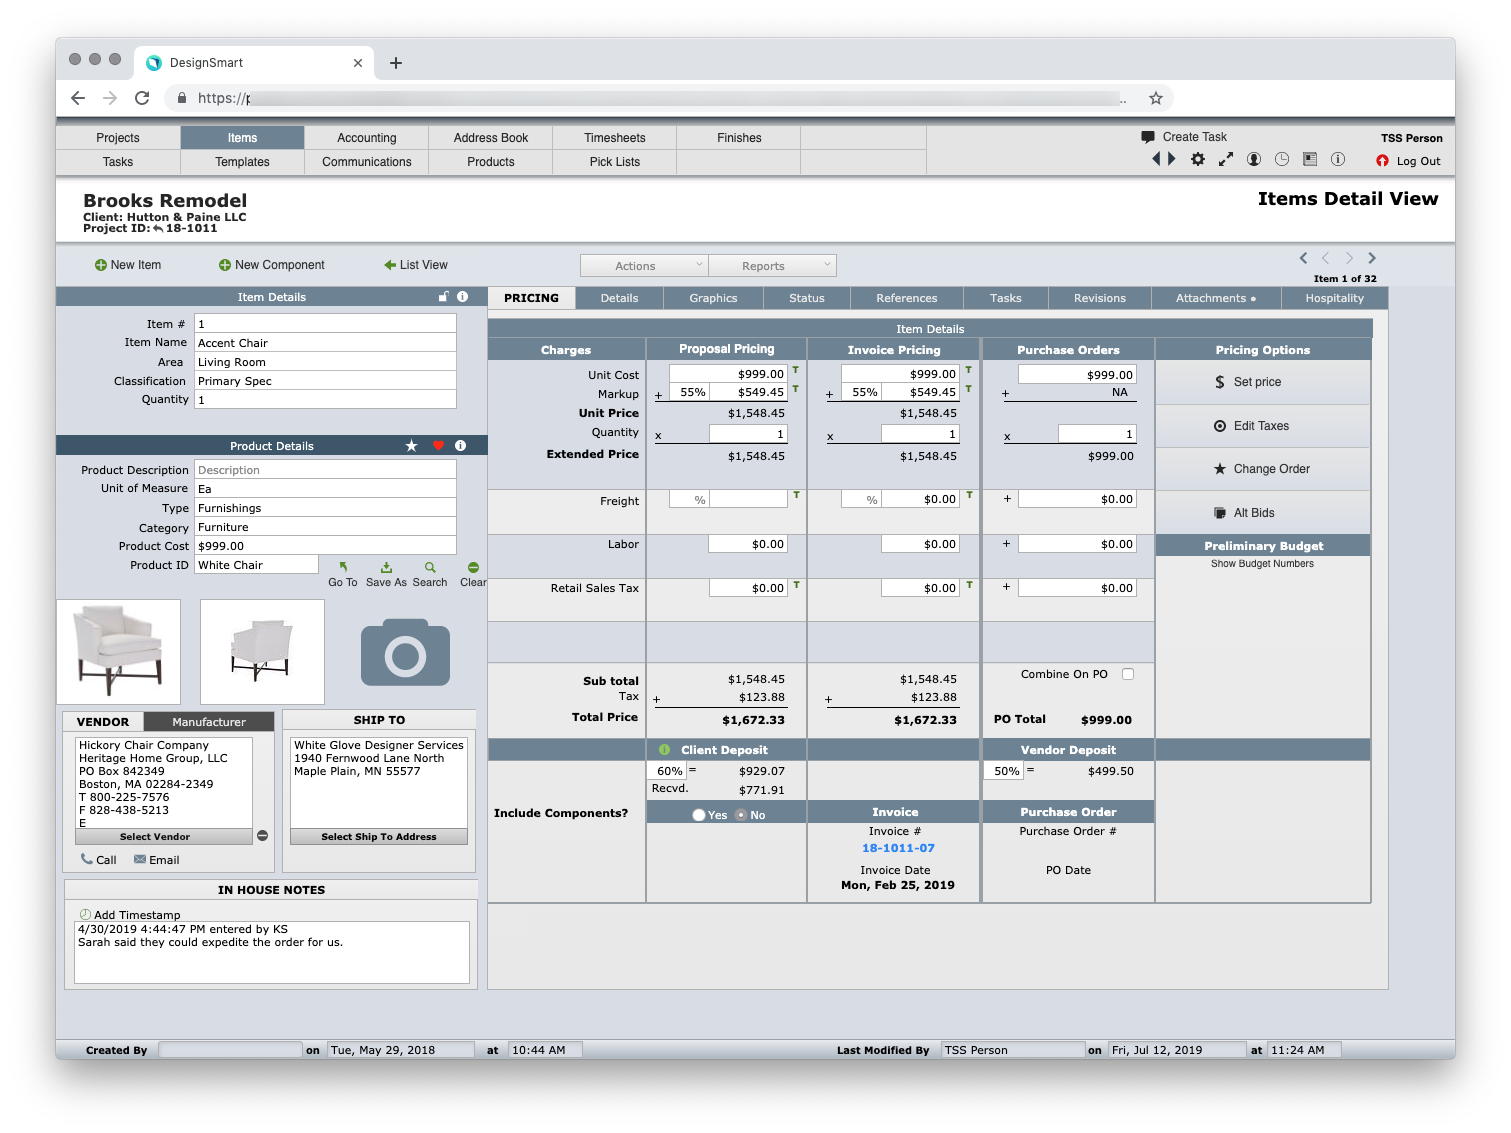1511x1133 pixels.
Task: Switch to the Details tab
Action: (620, 298)
